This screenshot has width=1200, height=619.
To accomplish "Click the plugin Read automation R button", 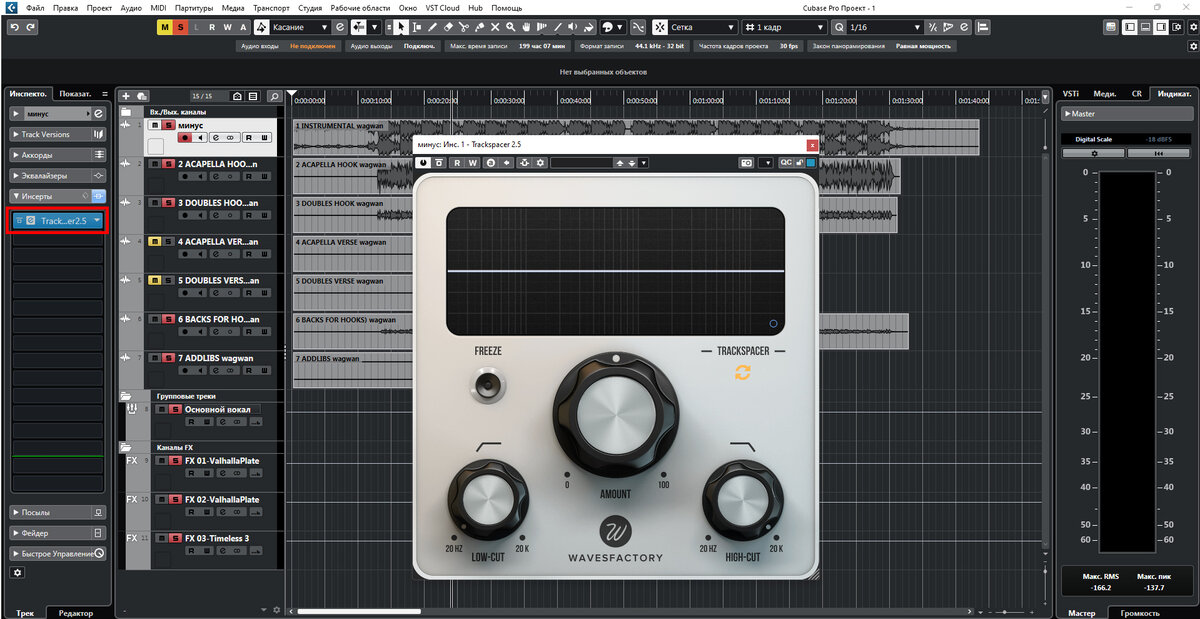I will [457, 163].
